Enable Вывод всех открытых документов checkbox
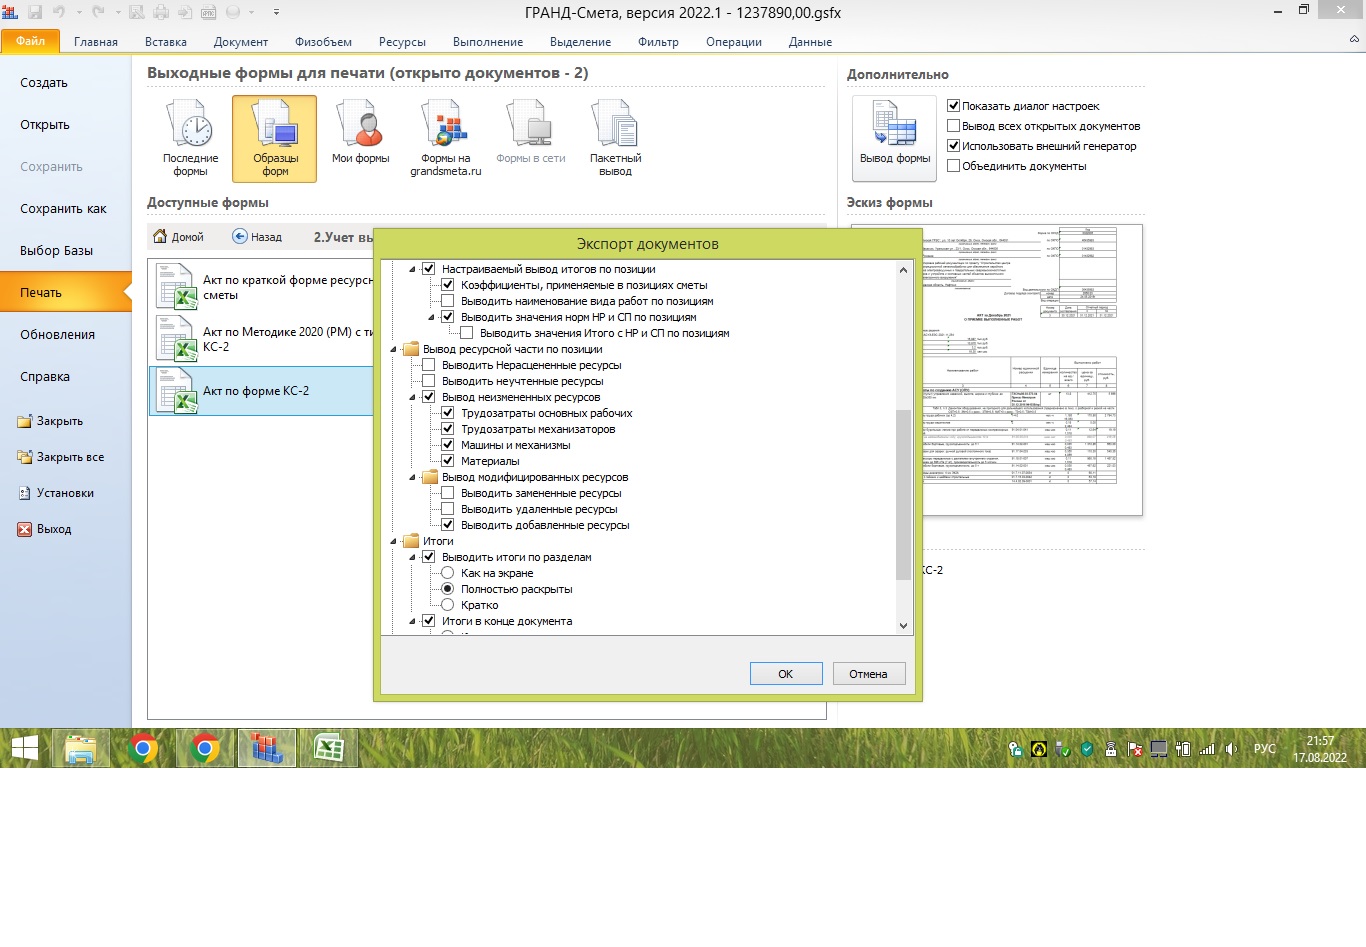 click(953, 126)
